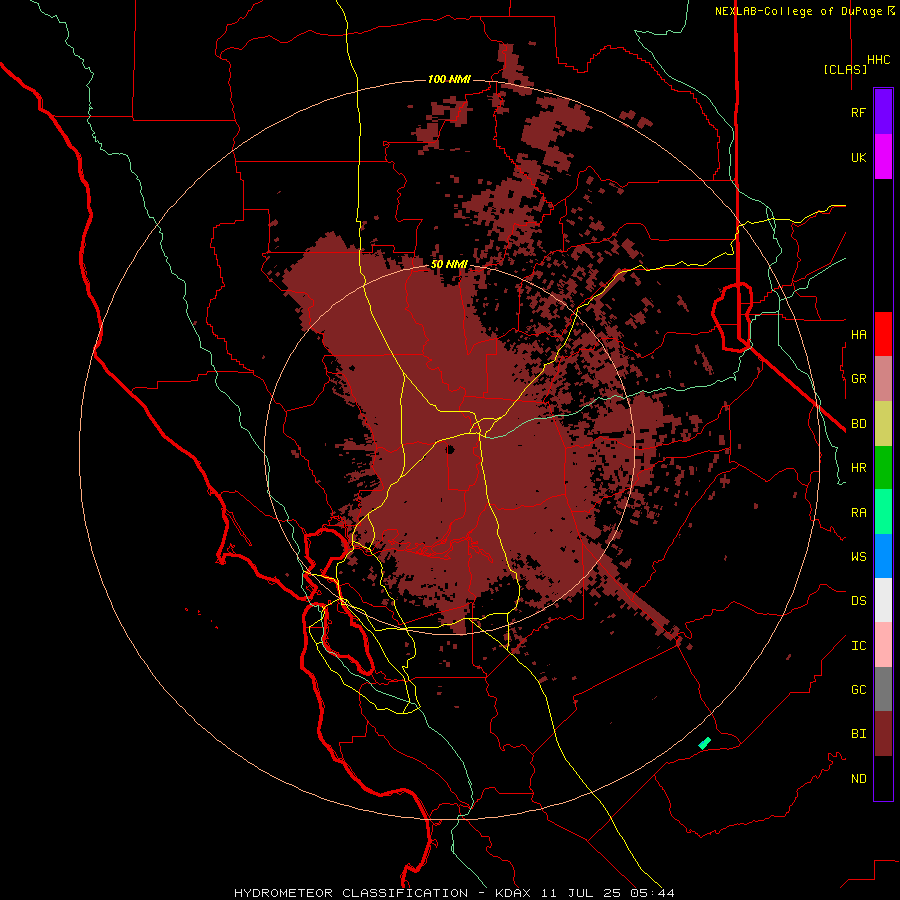Click the "50 NMI" range ring label
Screen dimensions: 900x900
pos(449,264)
